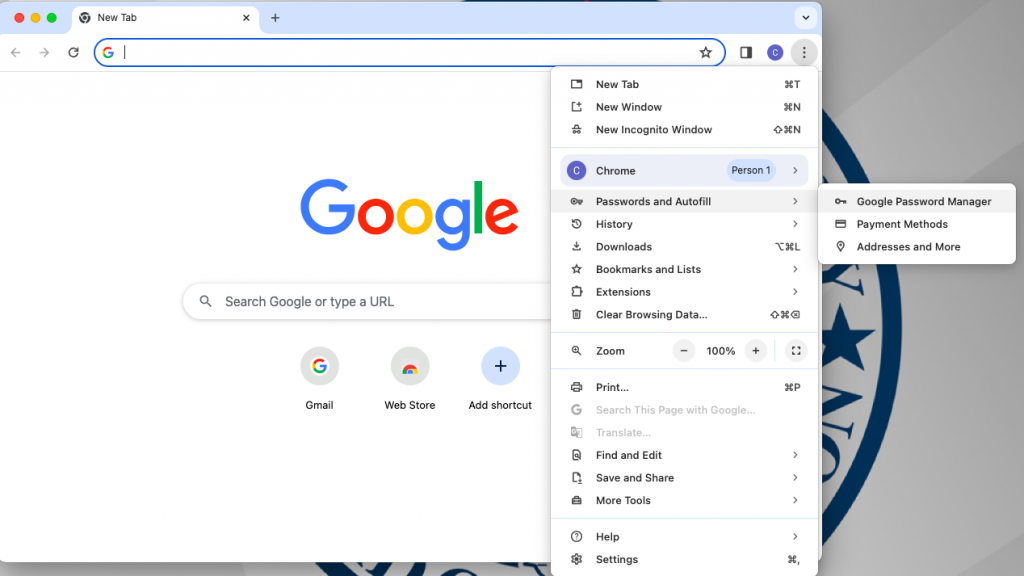Click the 100% zoom value

pos(720,351)
